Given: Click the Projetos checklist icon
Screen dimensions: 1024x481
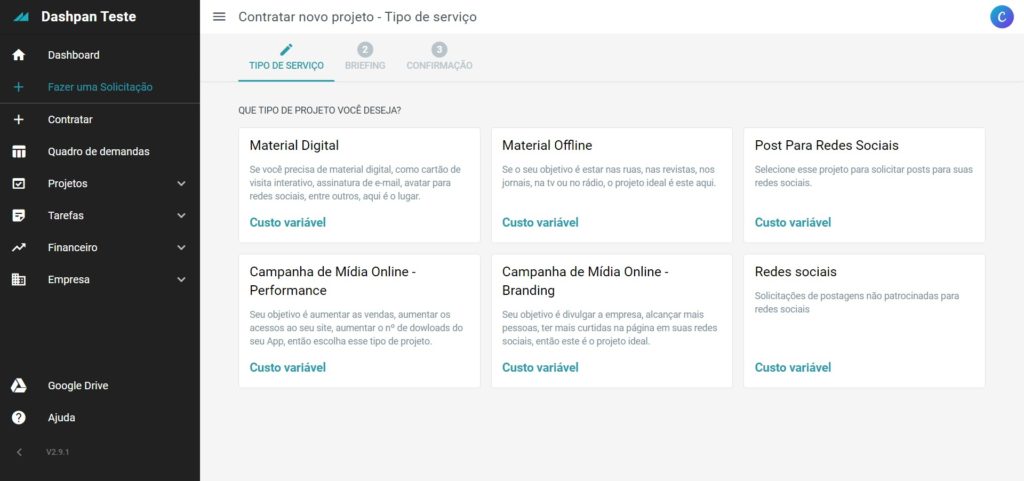Looking at the screenshot, I should [x=19, y=183].
